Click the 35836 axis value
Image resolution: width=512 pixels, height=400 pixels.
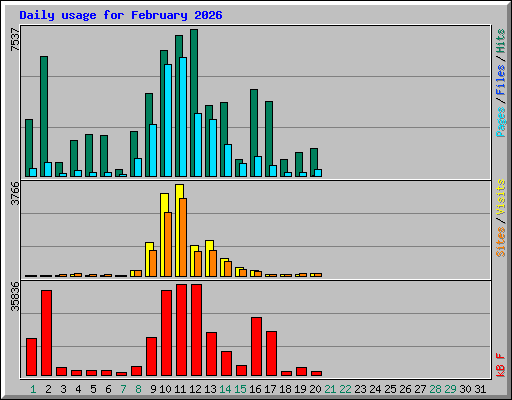click(15, 296)
